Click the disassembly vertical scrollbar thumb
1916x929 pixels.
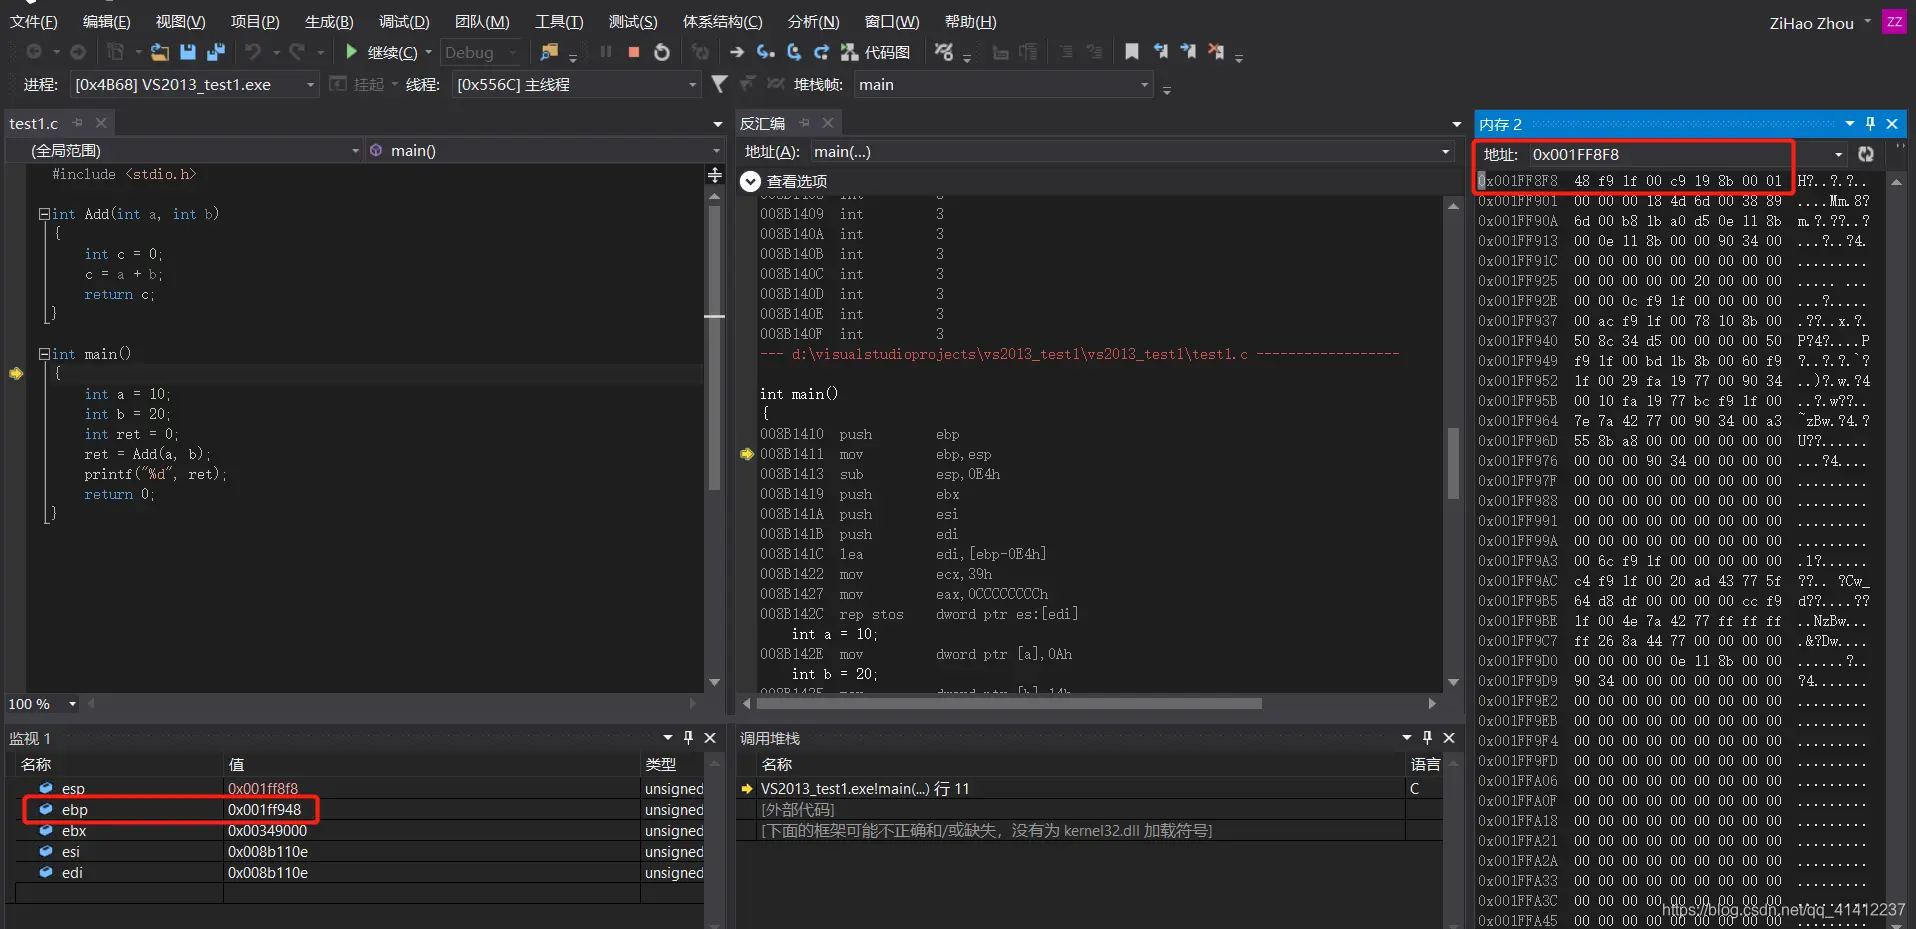[x=1453, y=462]
